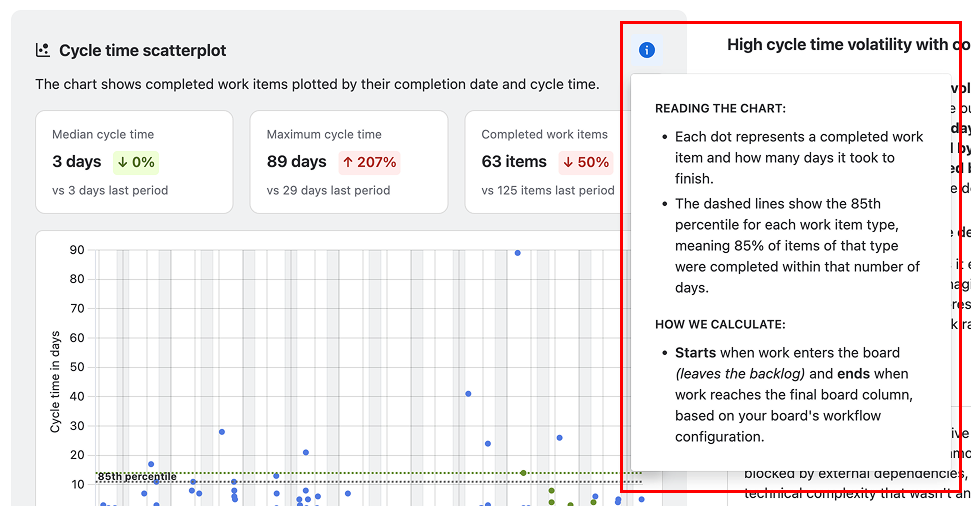This screenshot has height=506, width=971.
Task: Select the blue dot at 17 days
Action: (151, 464)
